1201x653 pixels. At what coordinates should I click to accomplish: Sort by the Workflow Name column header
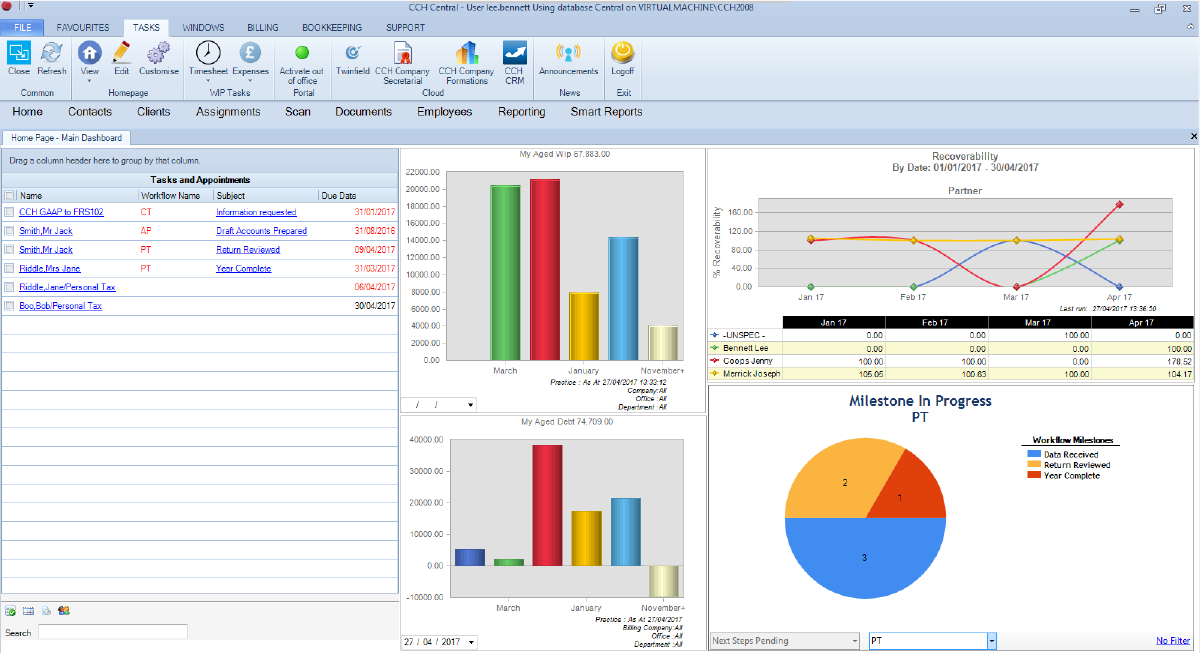(175, 196)
